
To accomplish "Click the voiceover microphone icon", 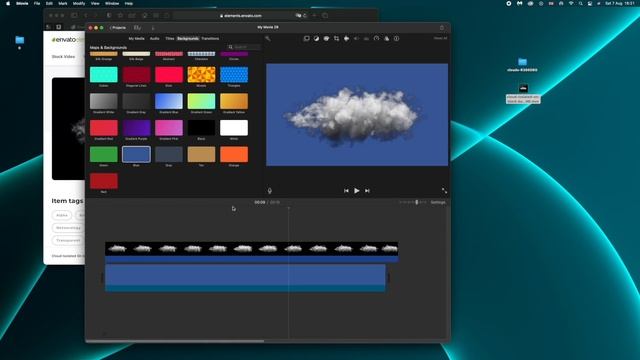I will (x=269, y=191).
